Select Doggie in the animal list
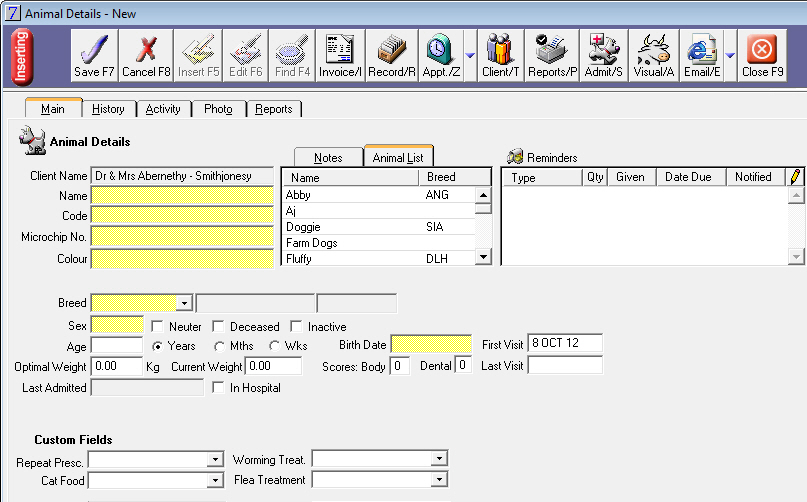Viewport: 807px width, 502px height. pos(379,227)
